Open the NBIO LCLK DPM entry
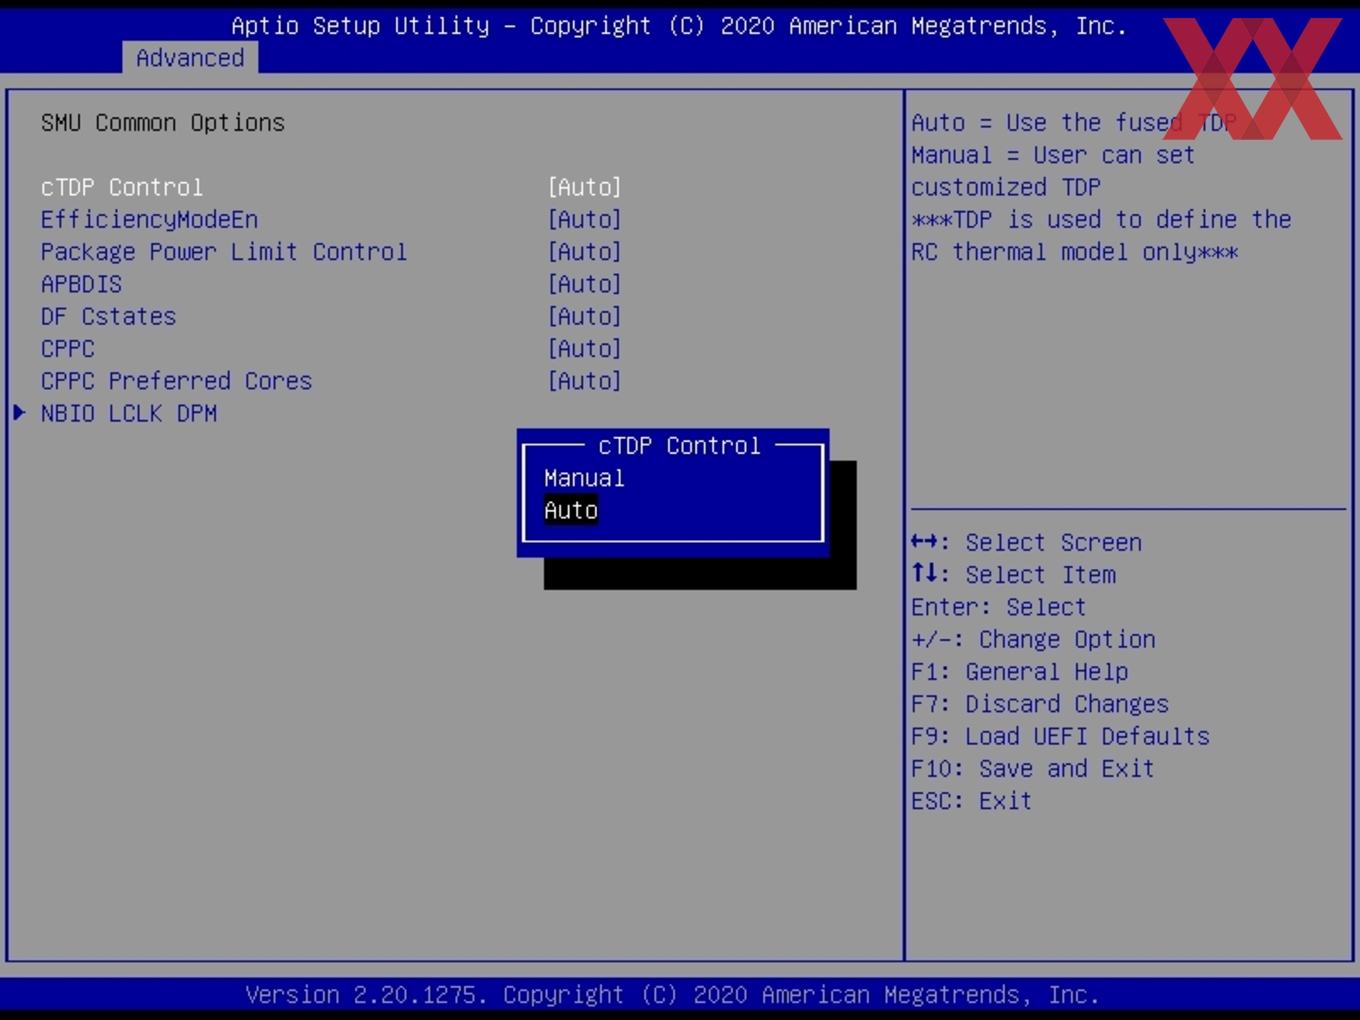 pos(129,413)
